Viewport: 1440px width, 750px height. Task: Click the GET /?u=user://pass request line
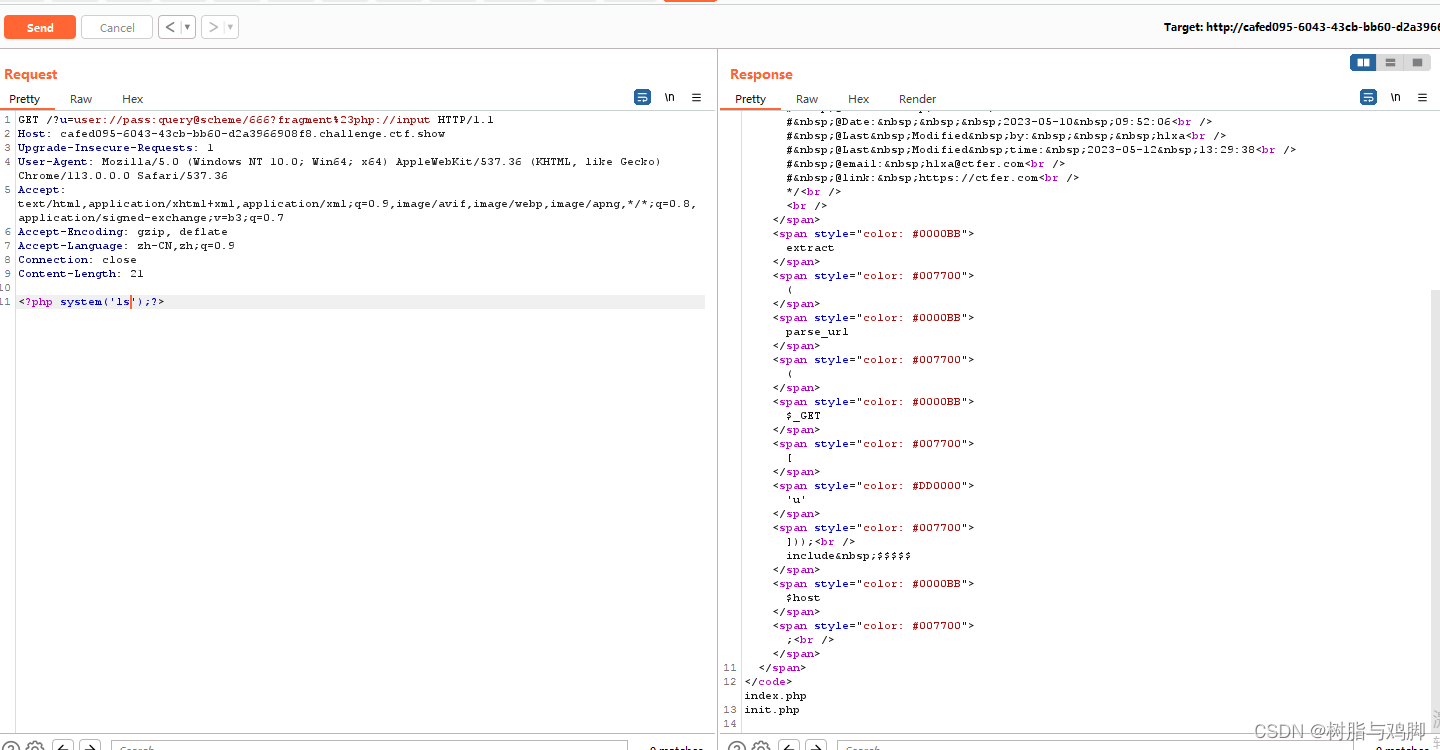tap(256, 120)
